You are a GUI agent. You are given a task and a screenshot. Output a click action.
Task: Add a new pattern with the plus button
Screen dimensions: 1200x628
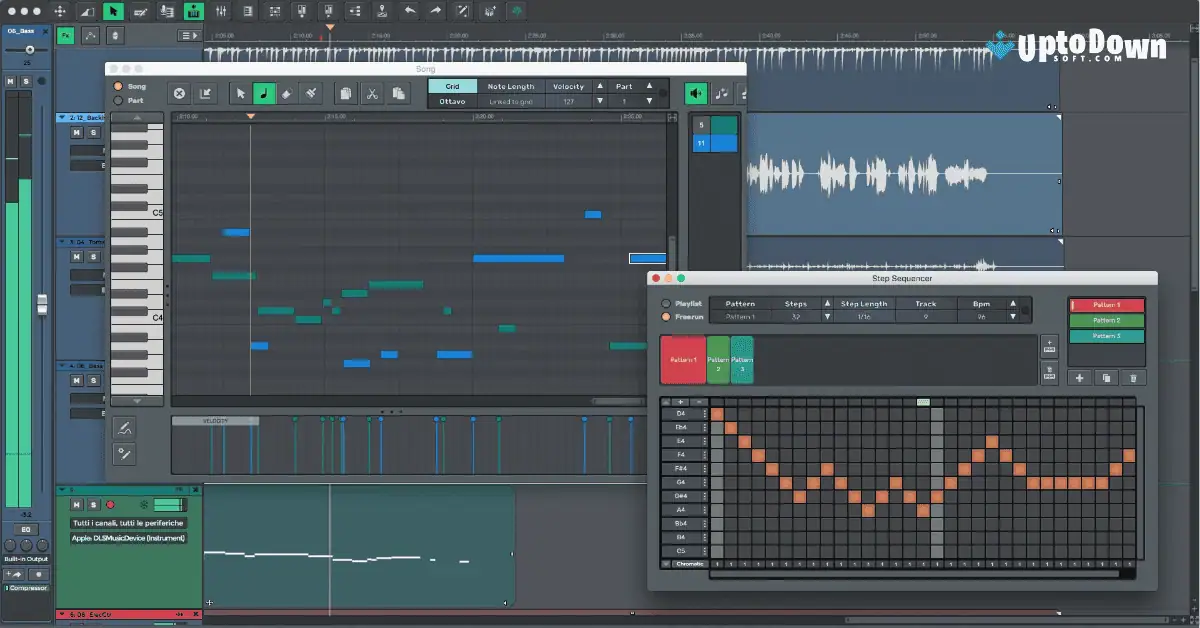coord(1079,377)
